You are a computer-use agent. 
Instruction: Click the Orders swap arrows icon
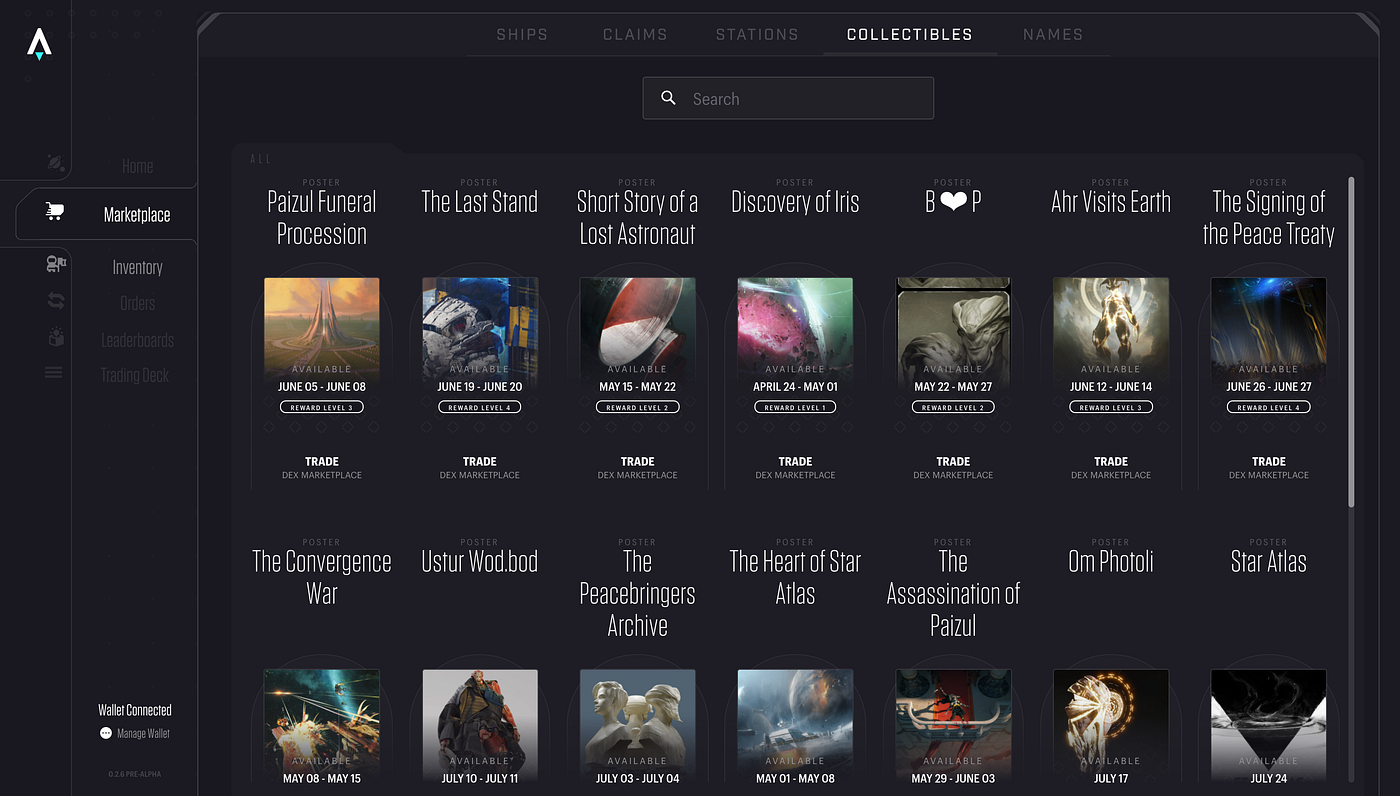click(x=55, y=301)
